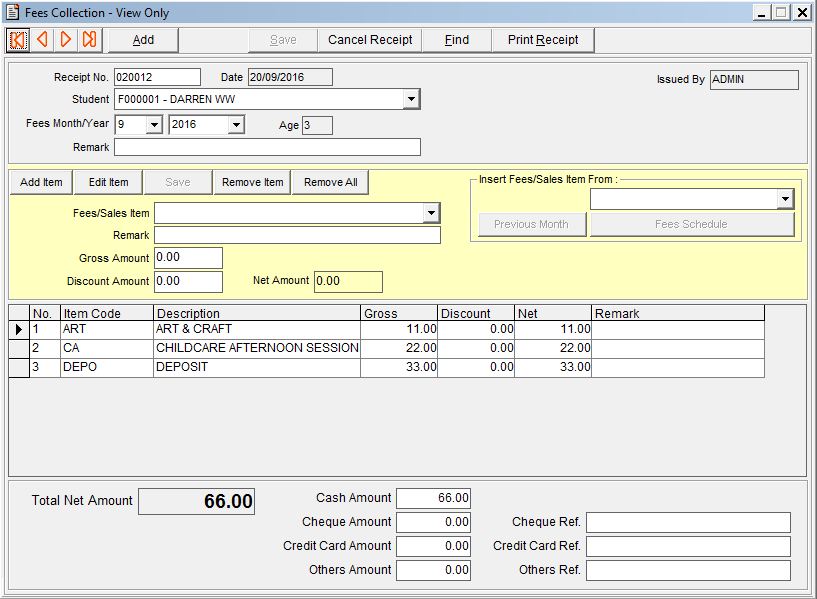This screenshot has height=599, width=817.
Task: Click the Discount Amount field
Action: tap(188, 282)
